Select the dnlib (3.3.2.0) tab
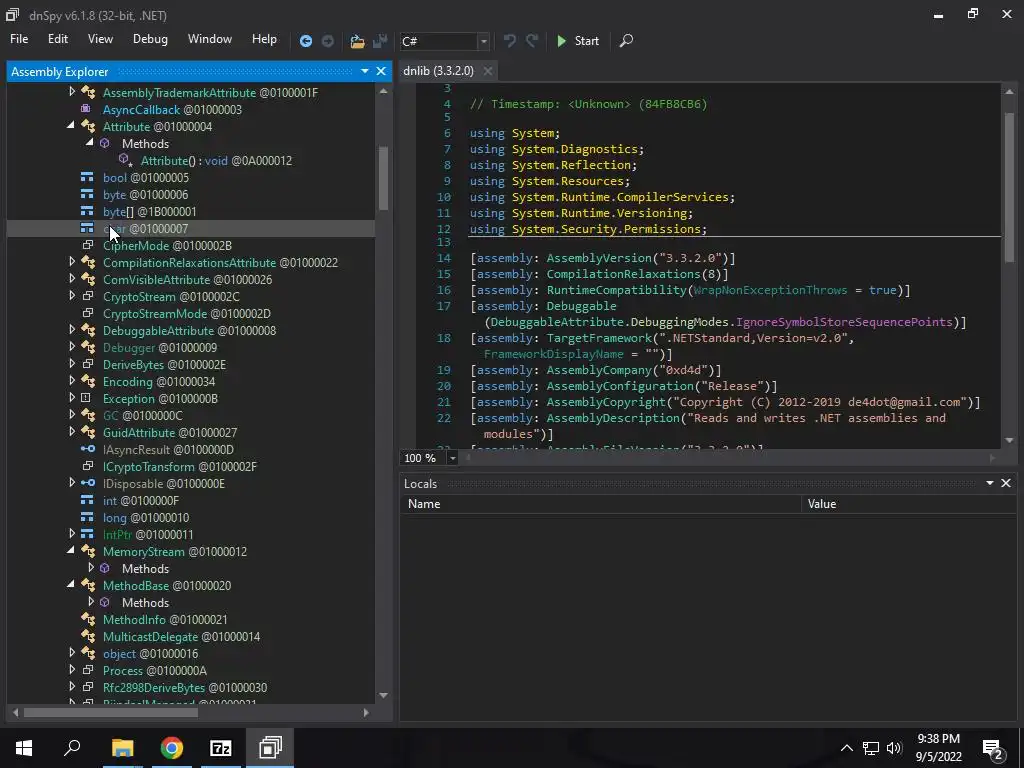Viewport: 1024px width, 768px height. pyautogui.click(x=438, y=71)
